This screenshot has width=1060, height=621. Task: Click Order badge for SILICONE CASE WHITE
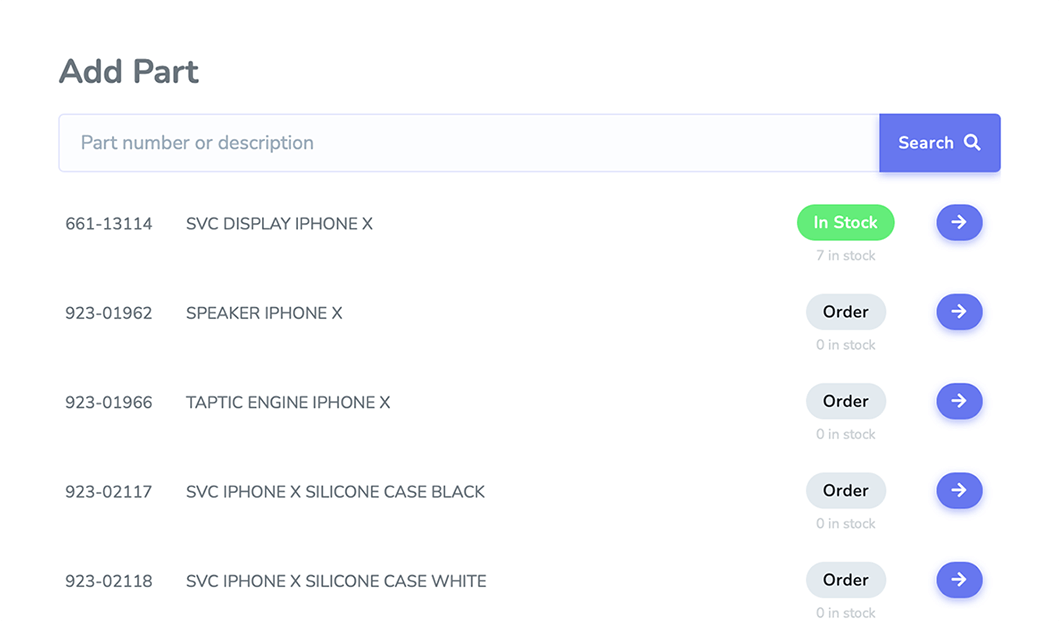click(x=846, y=580)
